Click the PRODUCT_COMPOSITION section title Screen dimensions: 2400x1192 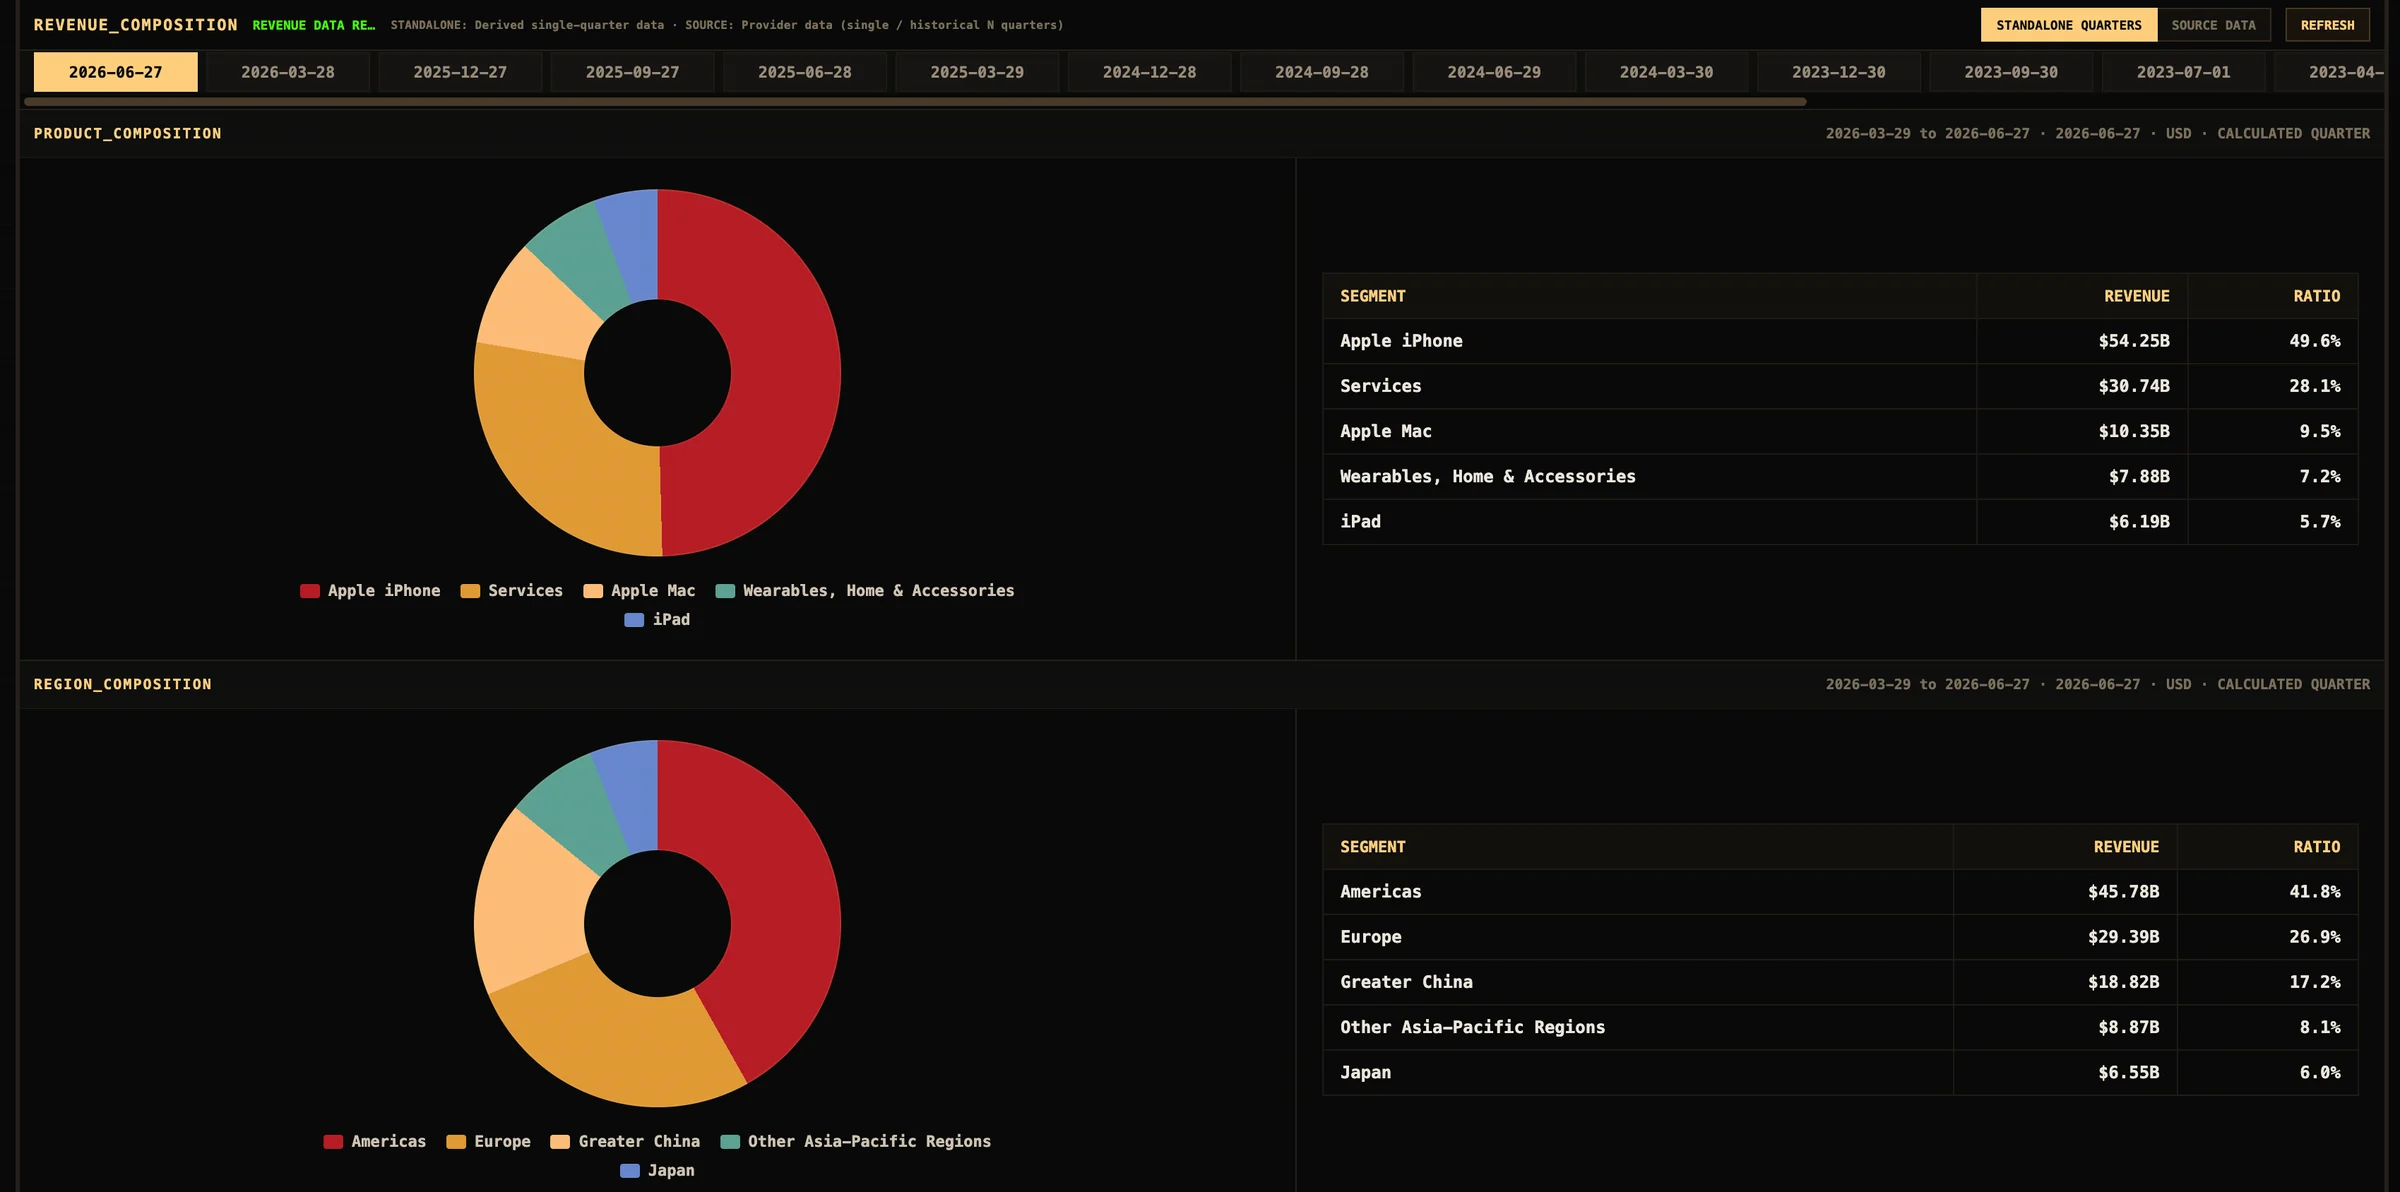128,134
